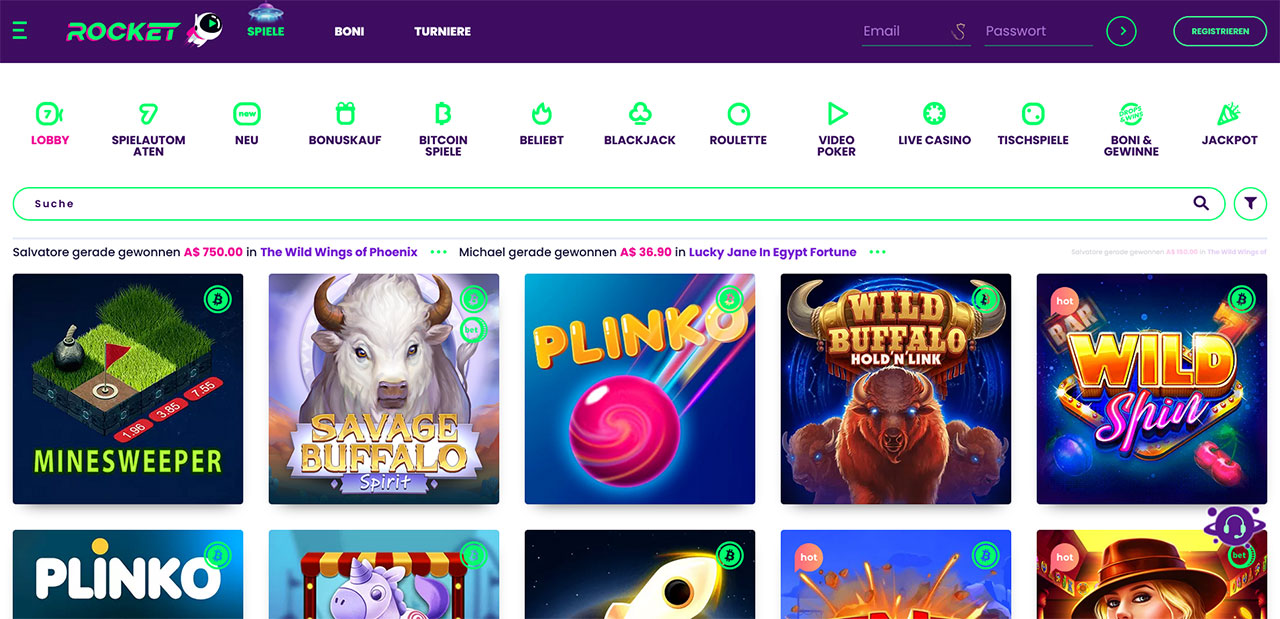Screen dimensions: 1280x619
Task: Open the Roulette category icon
Action: coord(738,113)
